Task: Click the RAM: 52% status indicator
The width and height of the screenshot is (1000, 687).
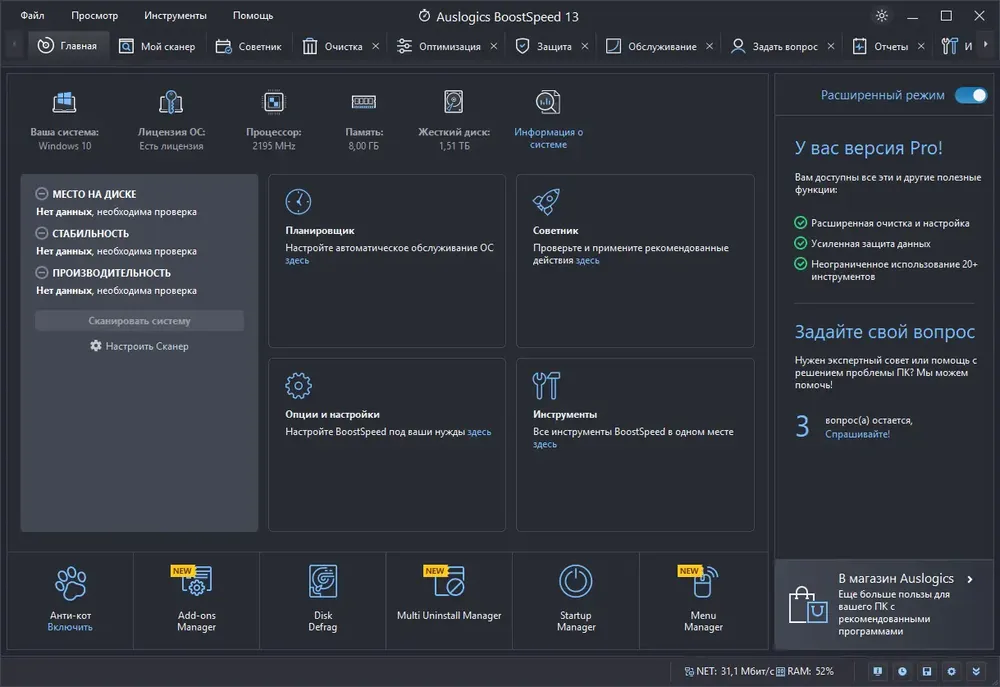Action: click(x=805, y=671)
